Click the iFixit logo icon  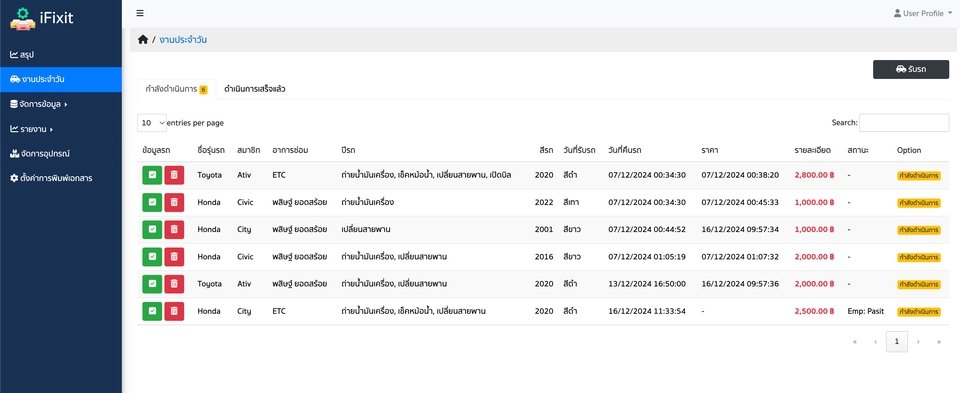(23, 18)
